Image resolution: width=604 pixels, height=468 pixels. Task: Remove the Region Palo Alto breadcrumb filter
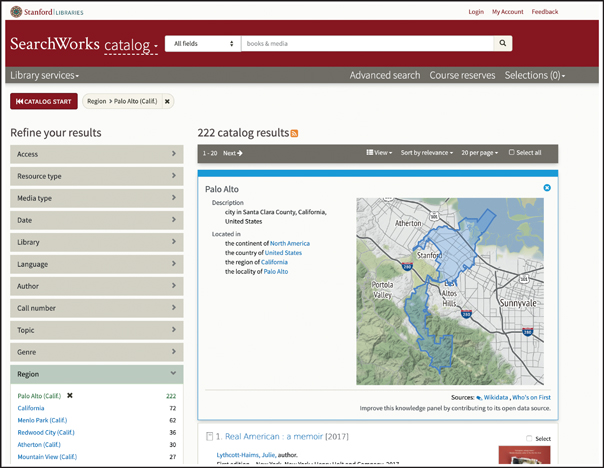[167, 101]
